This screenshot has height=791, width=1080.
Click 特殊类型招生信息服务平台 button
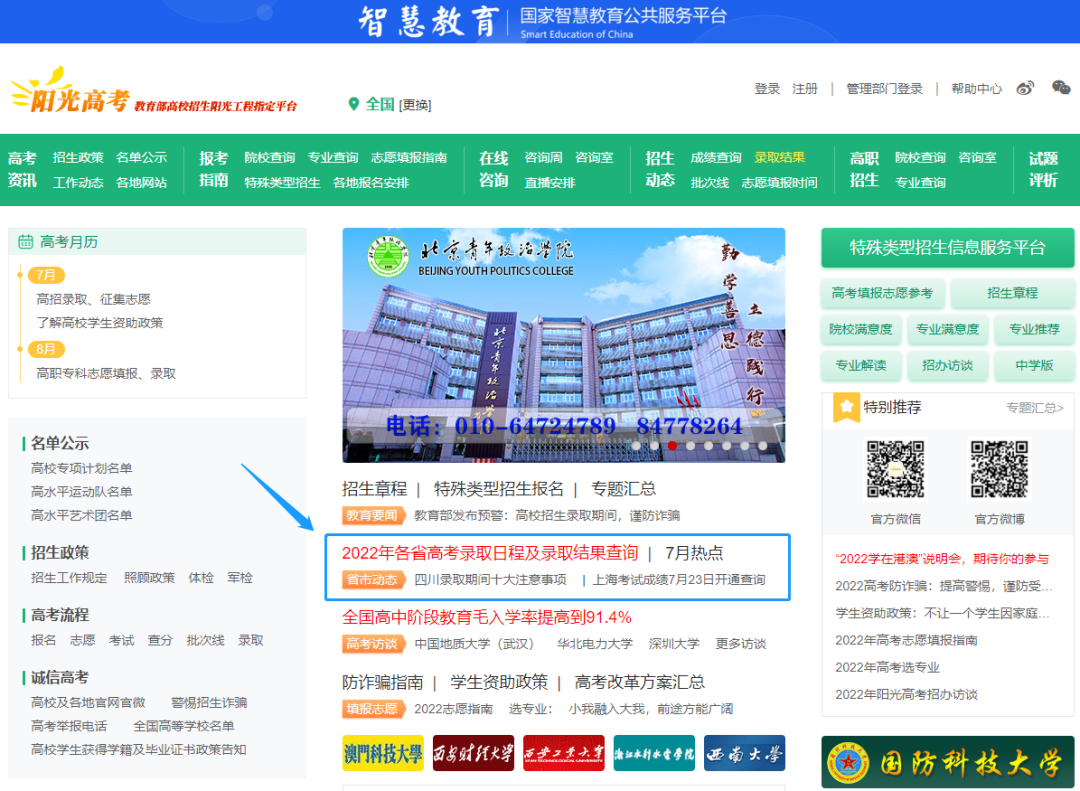[x=947, y=248]
